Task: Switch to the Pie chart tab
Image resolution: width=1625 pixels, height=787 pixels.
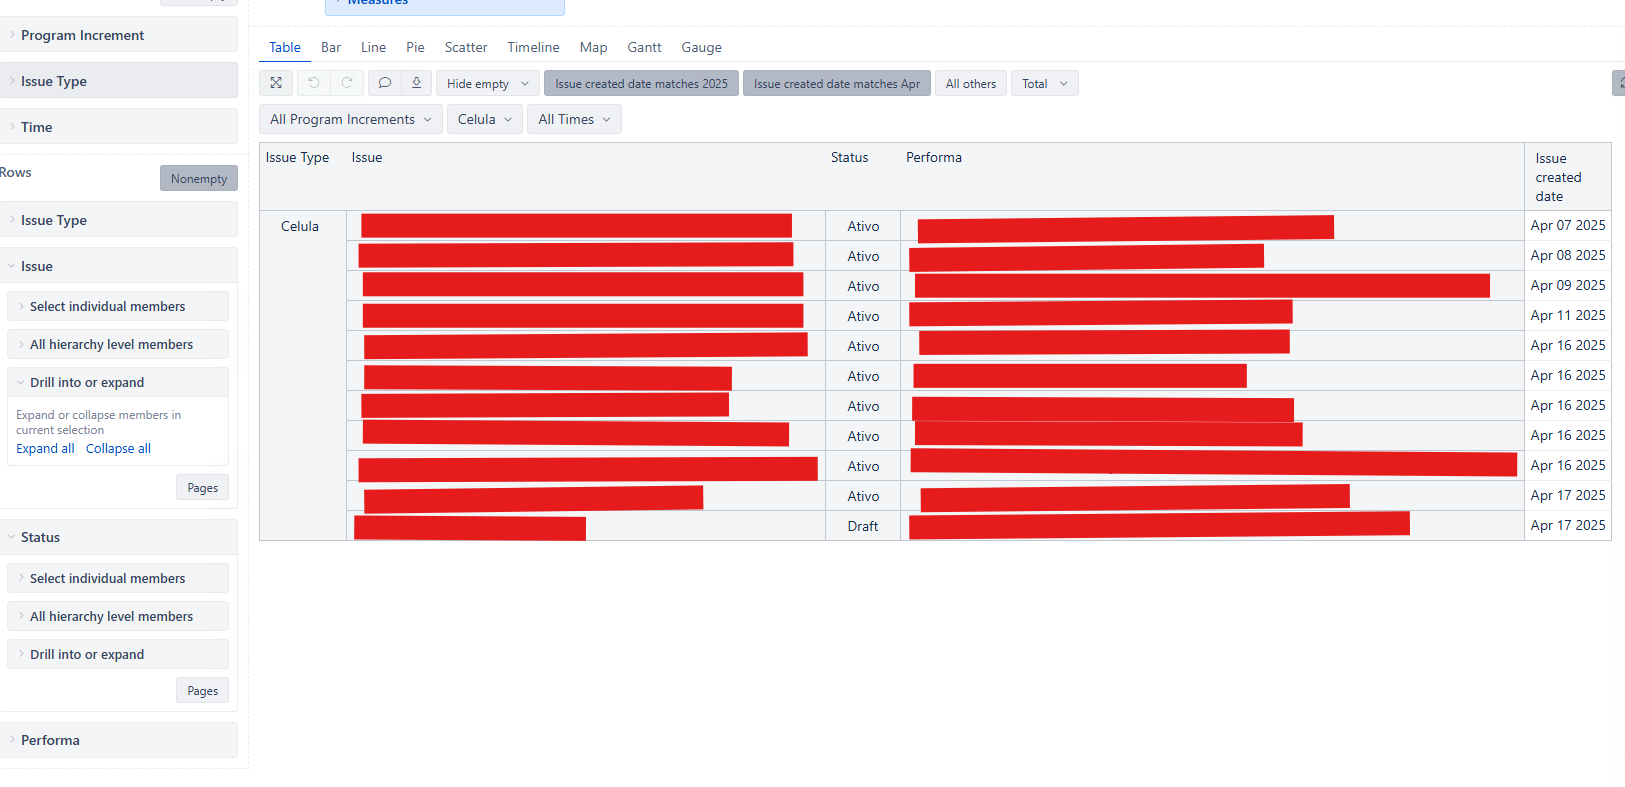Action: click(x=415, y=47)
